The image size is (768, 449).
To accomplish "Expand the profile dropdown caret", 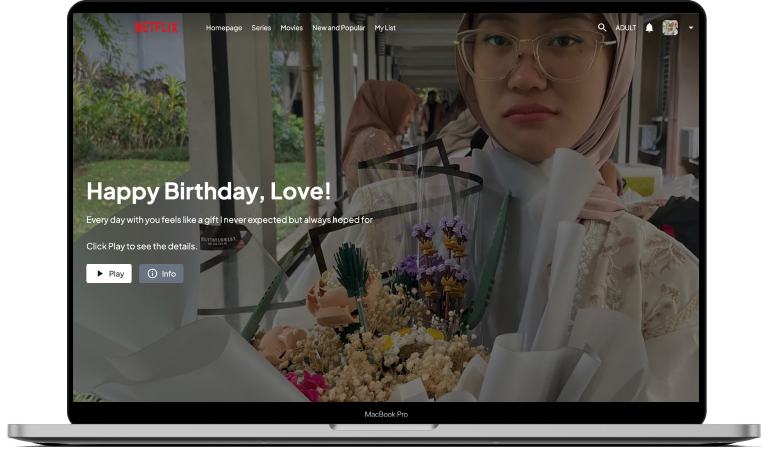I will click(691, 28).
